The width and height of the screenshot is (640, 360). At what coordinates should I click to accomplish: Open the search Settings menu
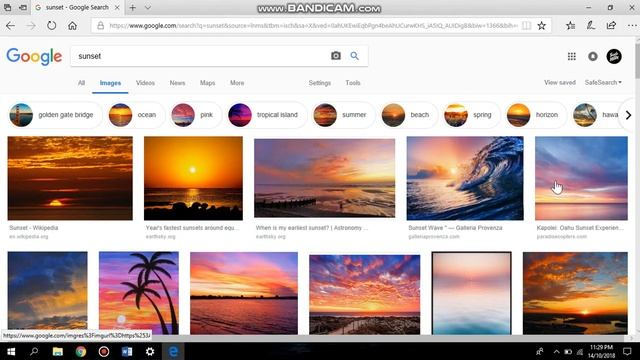tap(320, 83)
